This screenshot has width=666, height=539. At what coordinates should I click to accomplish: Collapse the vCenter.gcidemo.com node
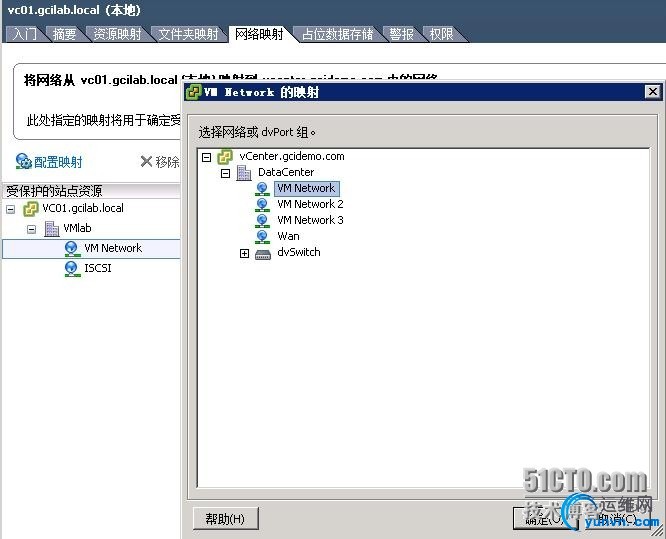click(206, 158)
